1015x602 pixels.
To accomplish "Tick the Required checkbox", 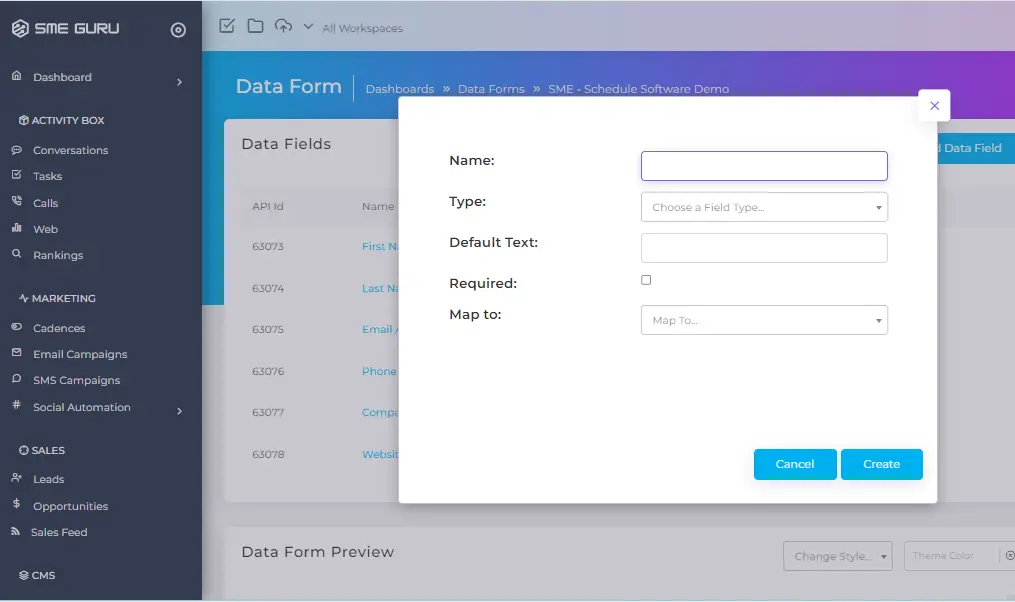I will pyautogui.click(x=646, y=280).
